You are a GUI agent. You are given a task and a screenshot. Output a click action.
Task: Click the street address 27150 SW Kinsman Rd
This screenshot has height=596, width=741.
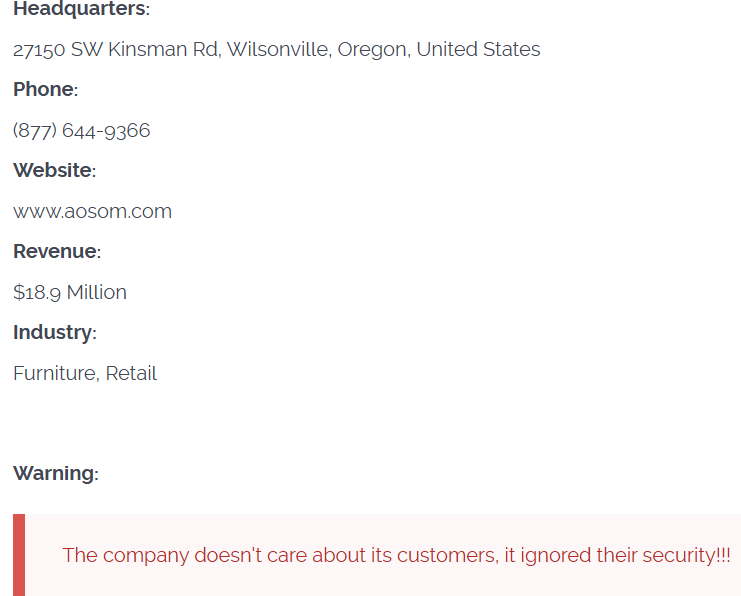(116, 49)
